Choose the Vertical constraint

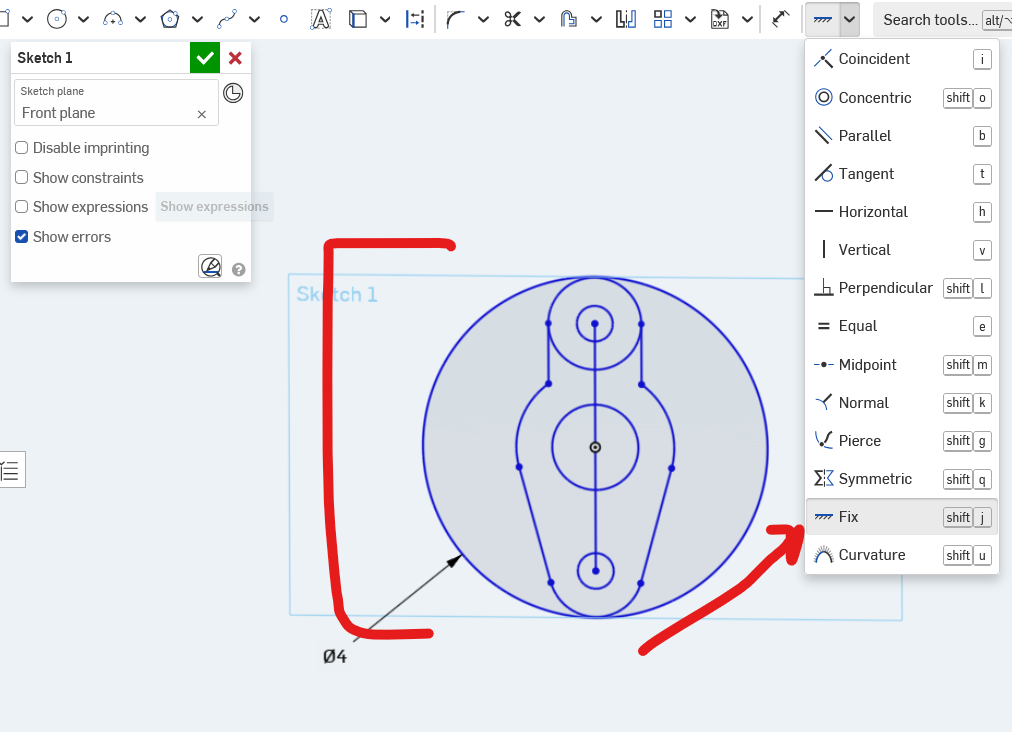tap(902, 250)
